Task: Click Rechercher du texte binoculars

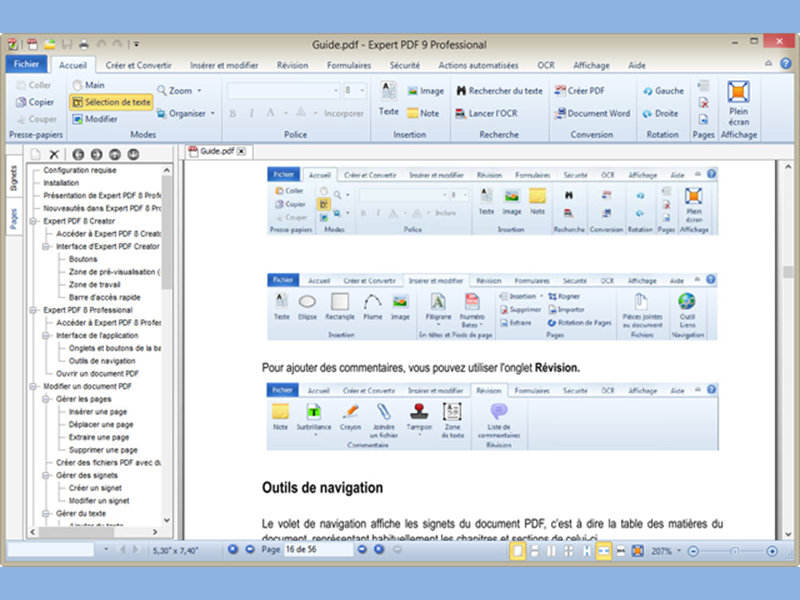Action: tap(499, 90)
